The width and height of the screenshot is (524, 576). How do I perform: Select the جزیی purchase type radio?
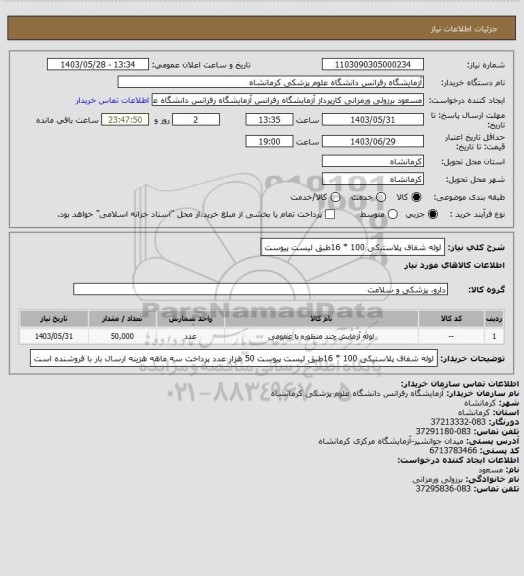(433, 214)
